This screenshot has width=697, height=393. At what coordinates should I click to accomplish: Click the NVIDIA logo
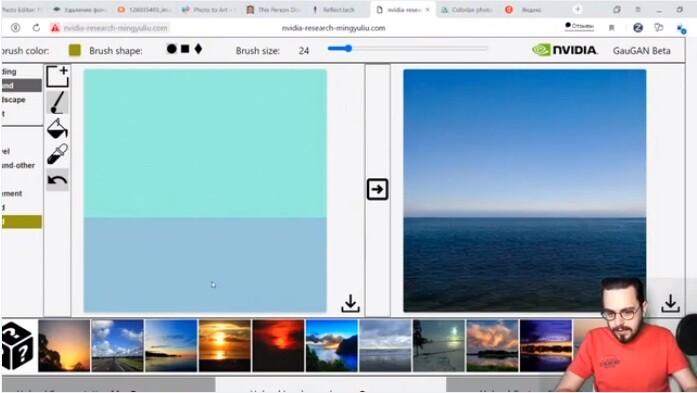pos(565,50)
